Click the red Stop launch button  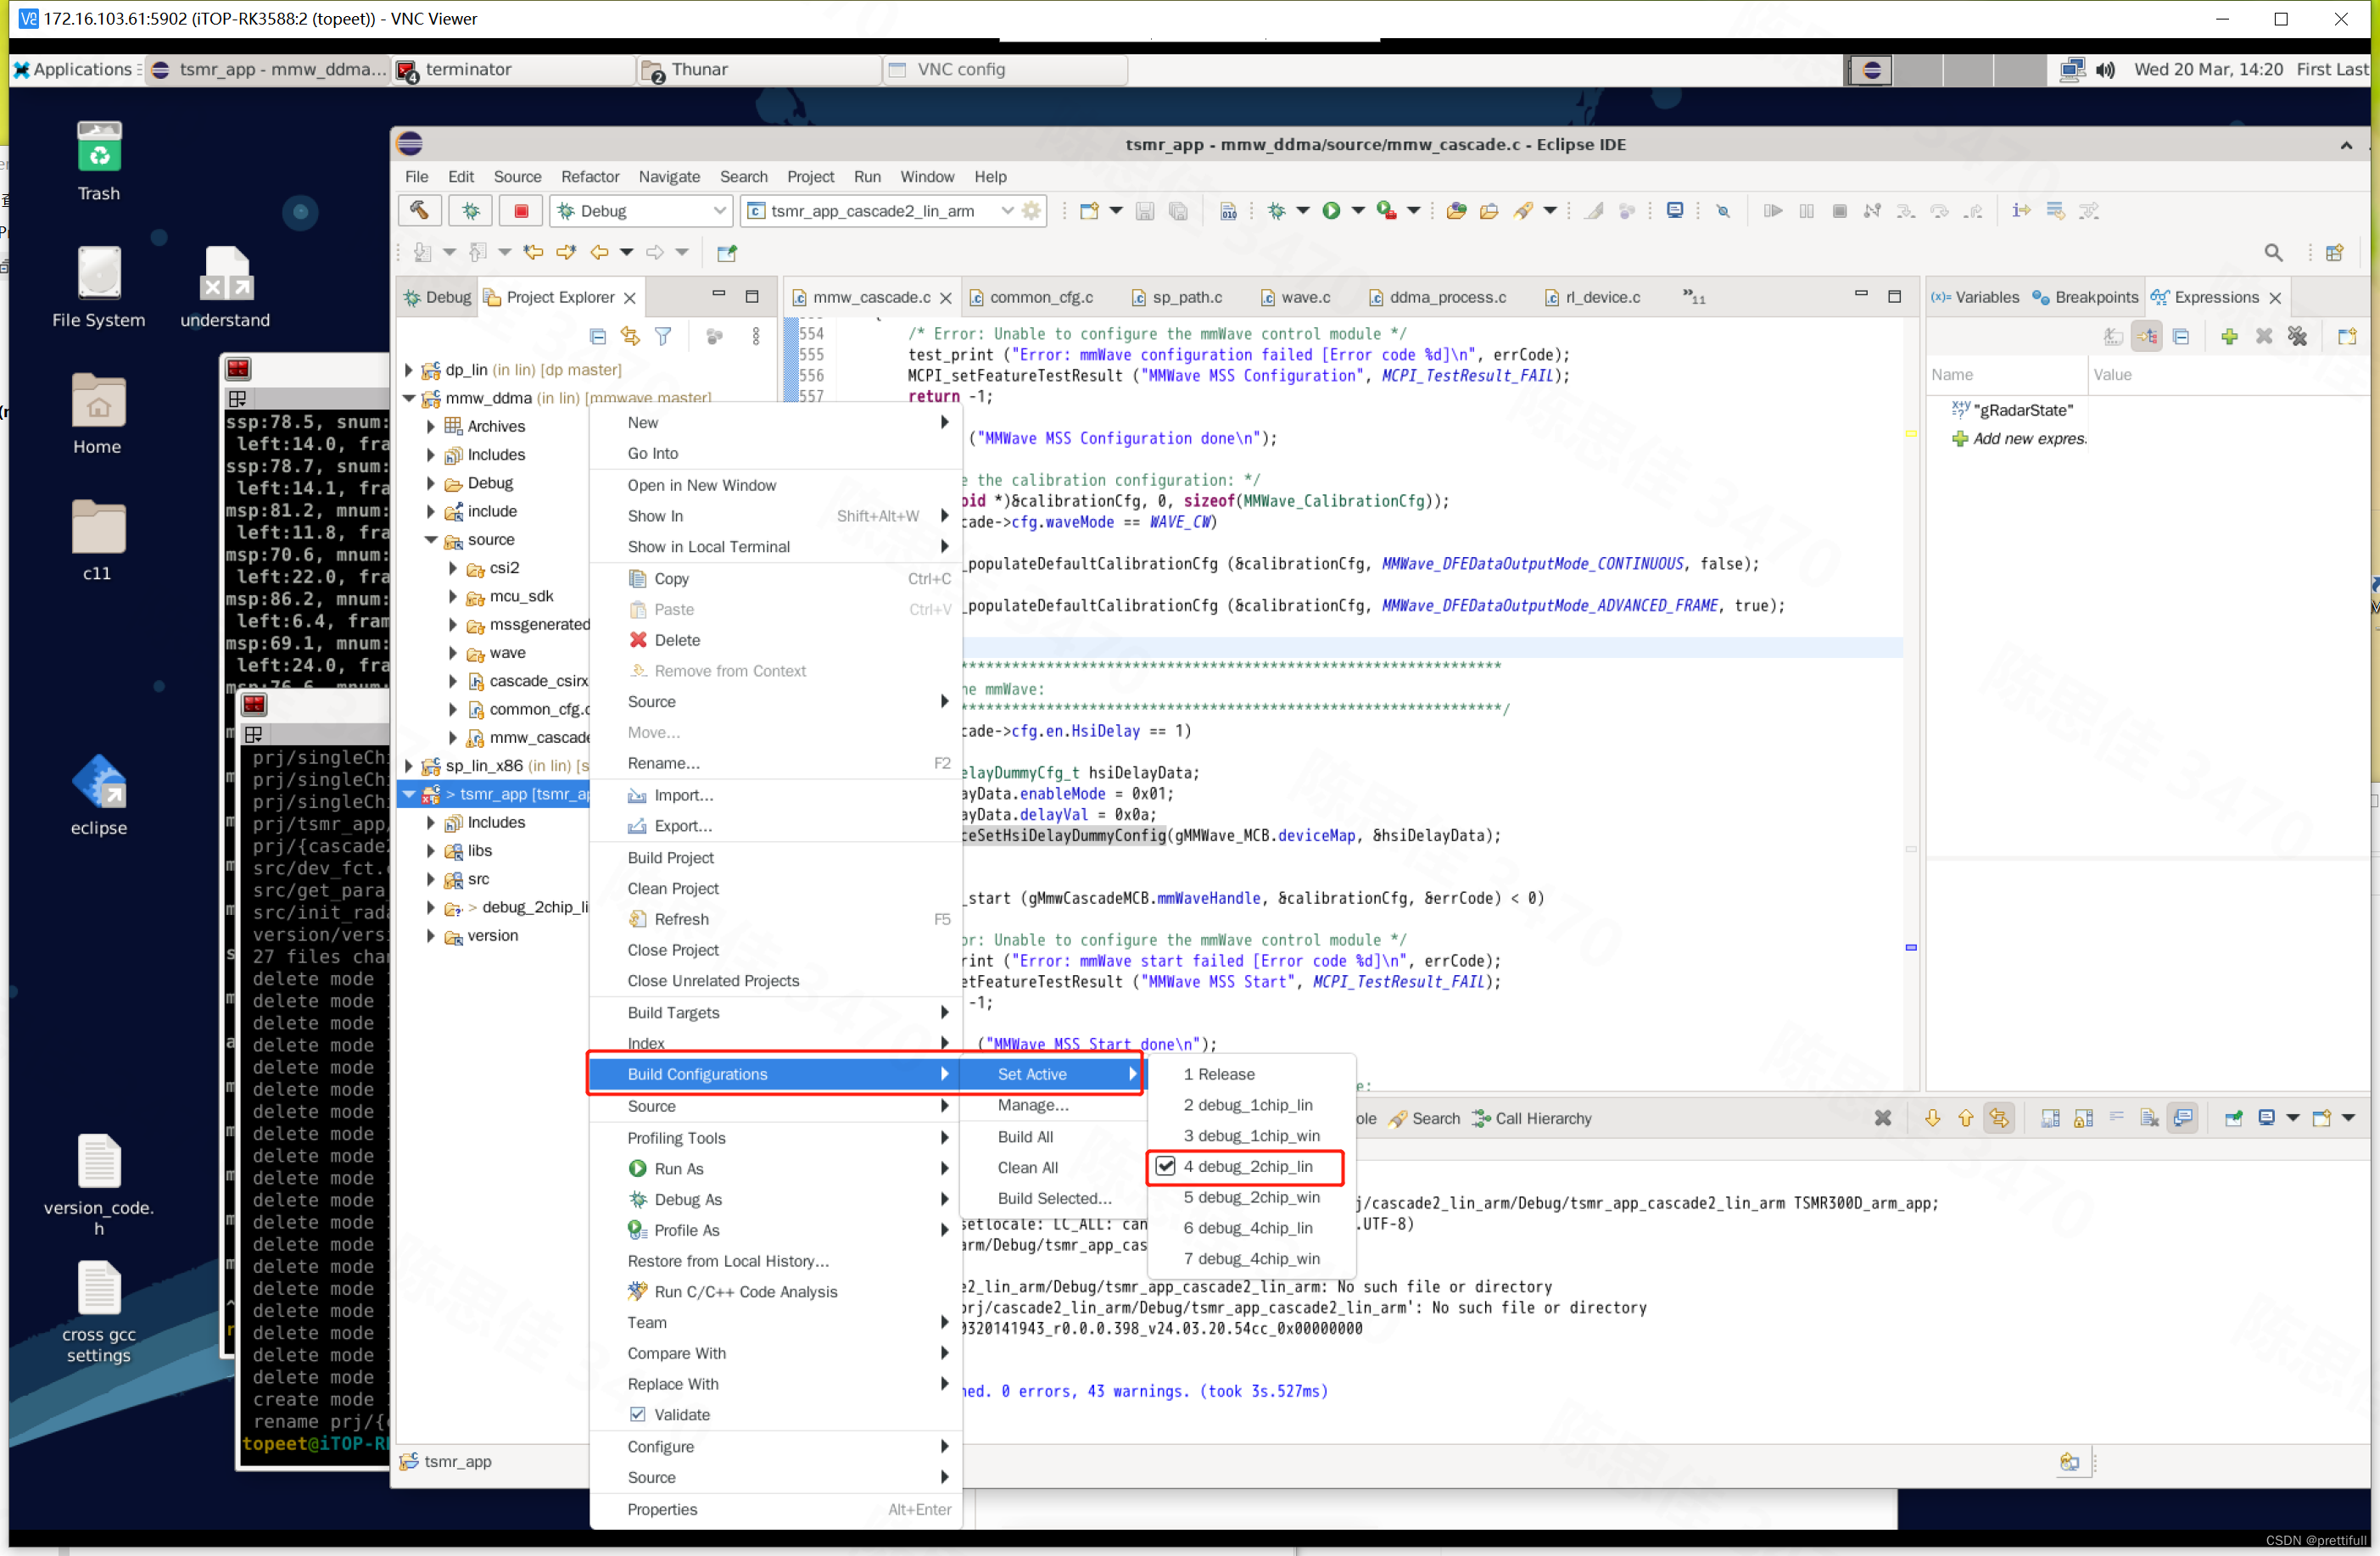click(x=521, y=211)
